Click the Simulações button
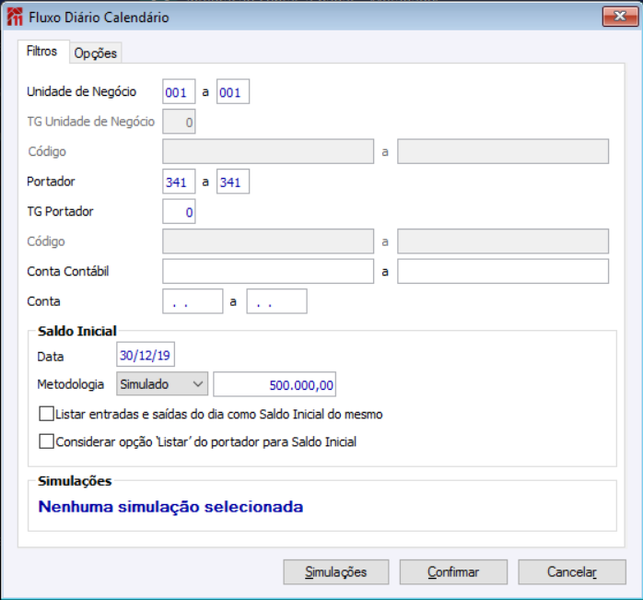 point(336,572)
